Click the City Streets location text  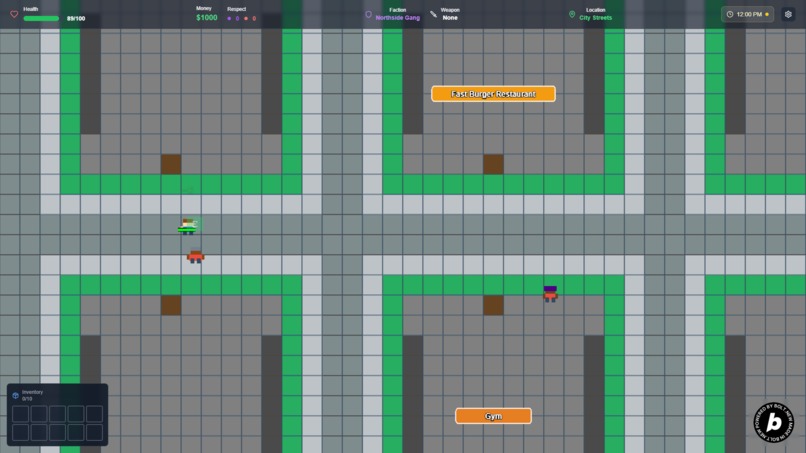coord(595,17)
